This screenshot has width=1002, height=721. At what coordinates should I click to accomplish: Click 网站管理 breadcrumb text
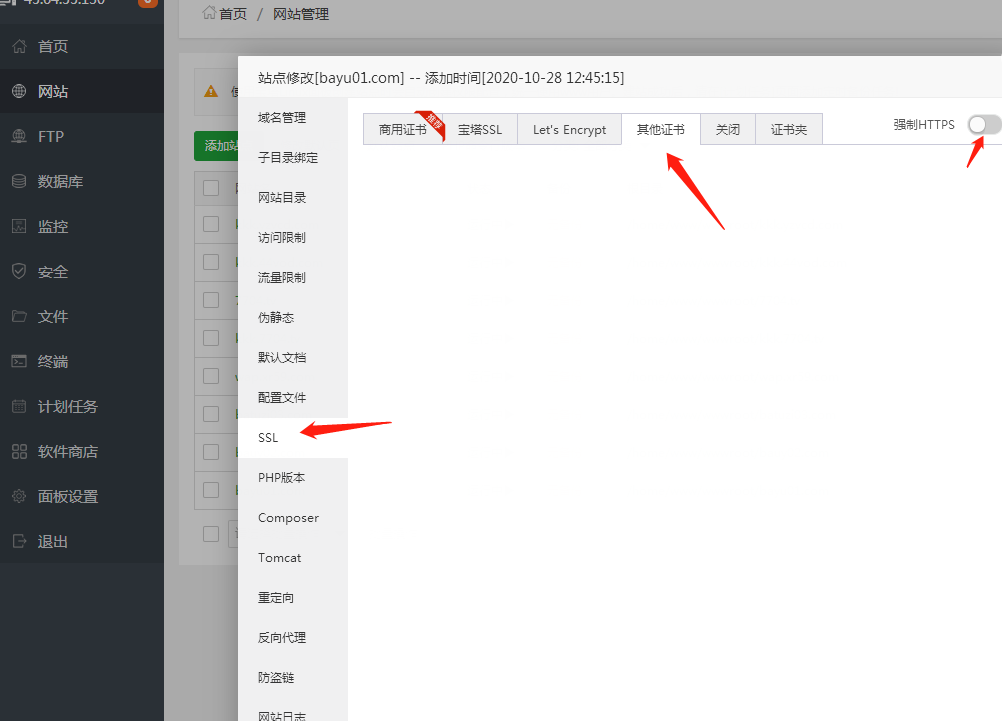300,14
